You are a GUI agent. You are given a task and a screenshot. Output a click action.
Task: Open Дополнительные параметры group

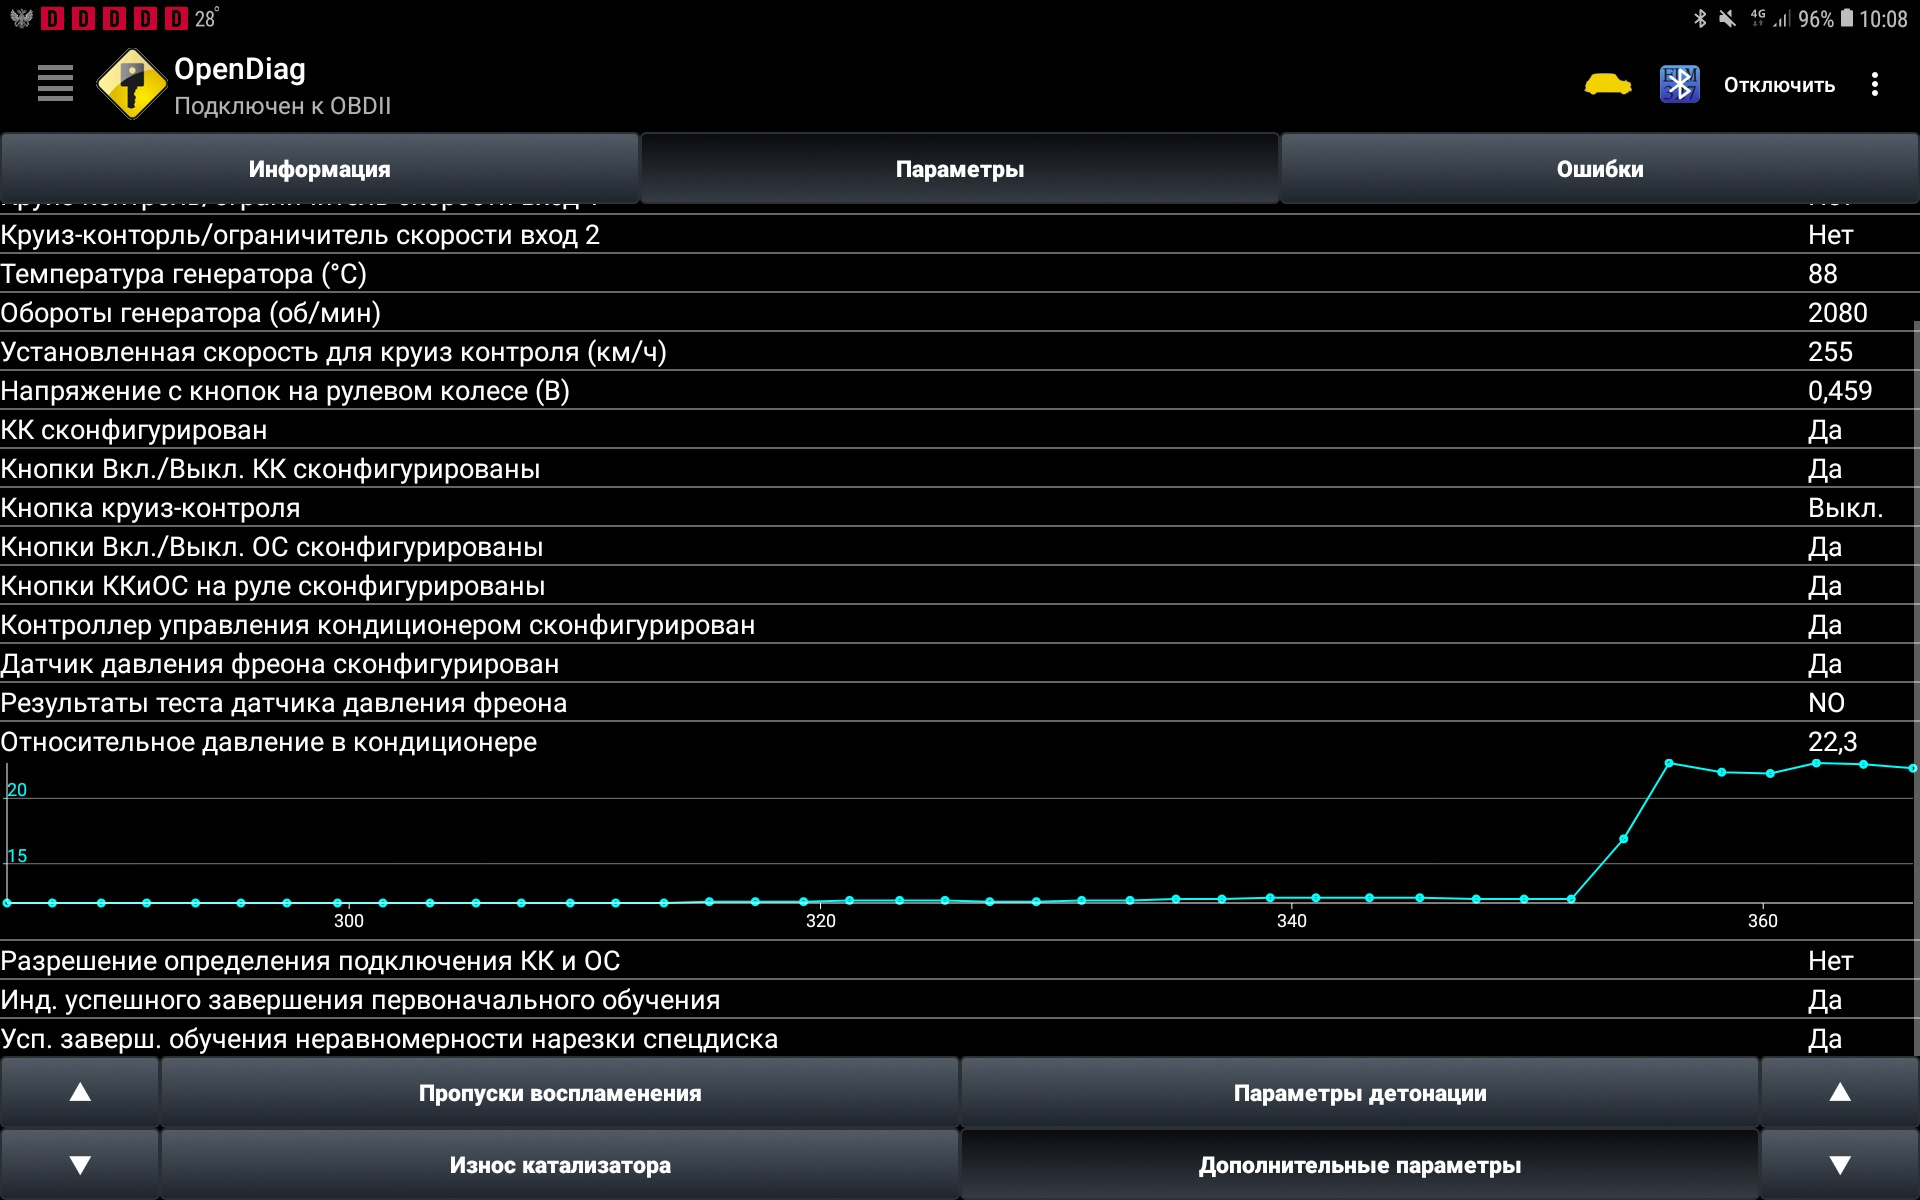click(1360, 1165)
